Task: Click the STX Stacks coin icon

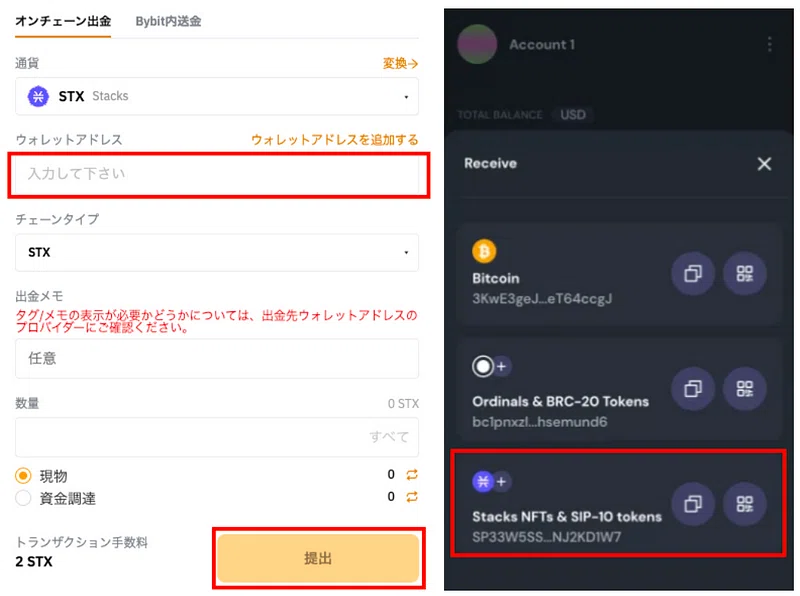Action: click(x=38, y=96)
